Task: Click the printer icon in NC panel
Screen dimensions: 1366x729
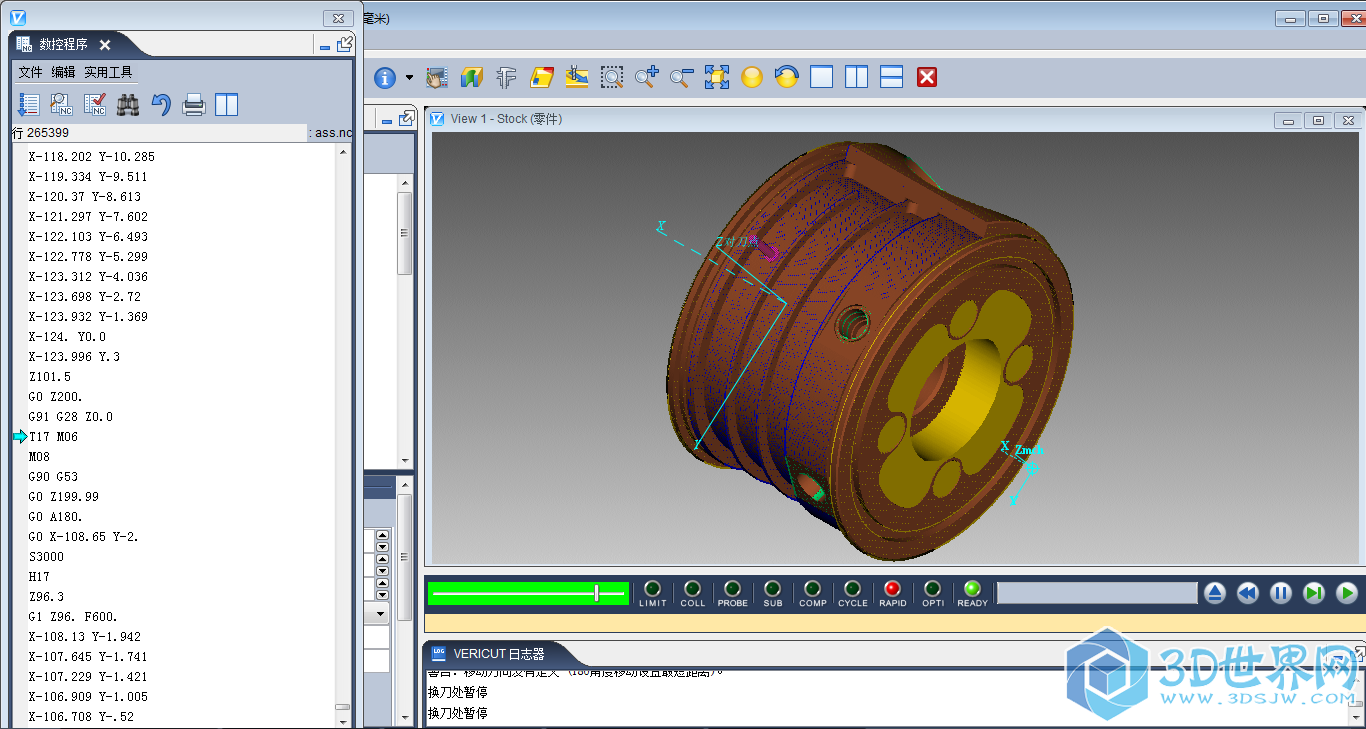Action: [194, 104]
